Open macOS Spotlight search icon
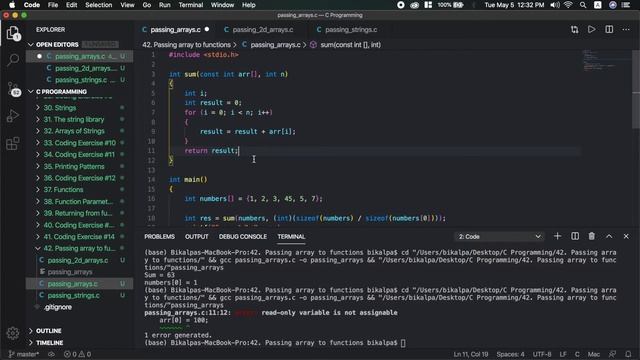 [x=583, y=5]
